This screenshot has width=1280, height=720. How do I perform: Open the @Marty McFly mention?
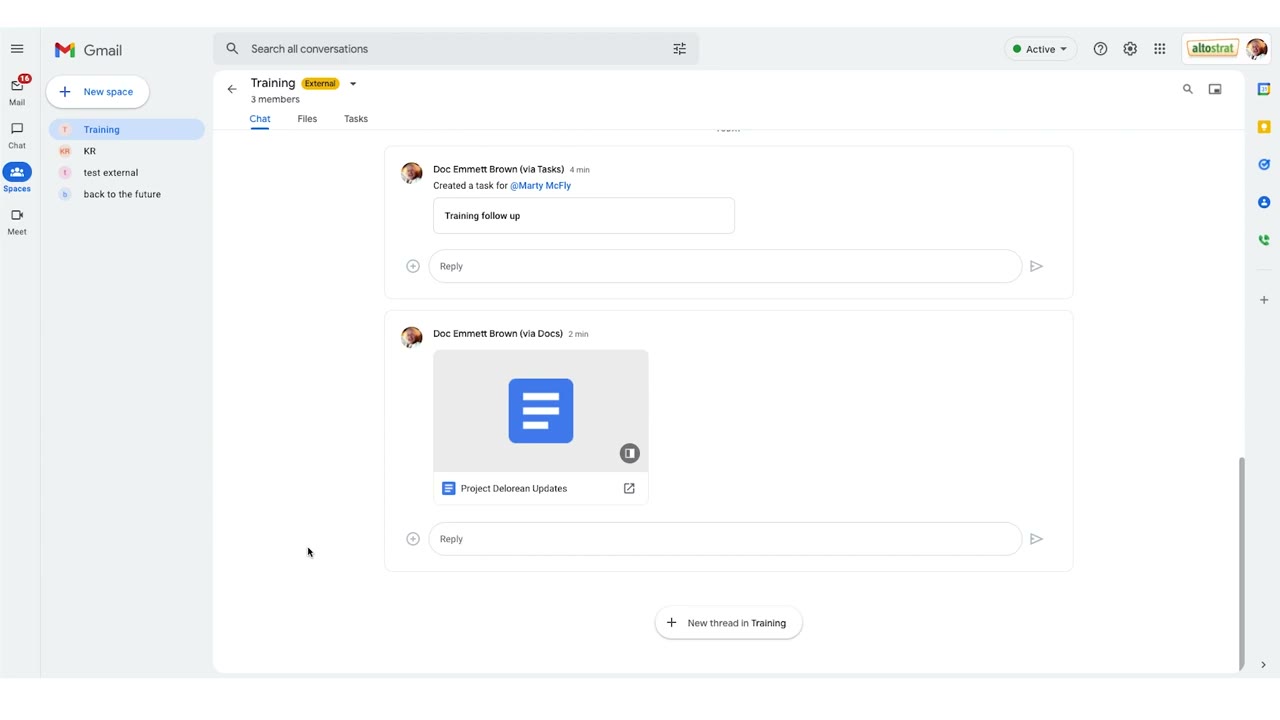540,186
